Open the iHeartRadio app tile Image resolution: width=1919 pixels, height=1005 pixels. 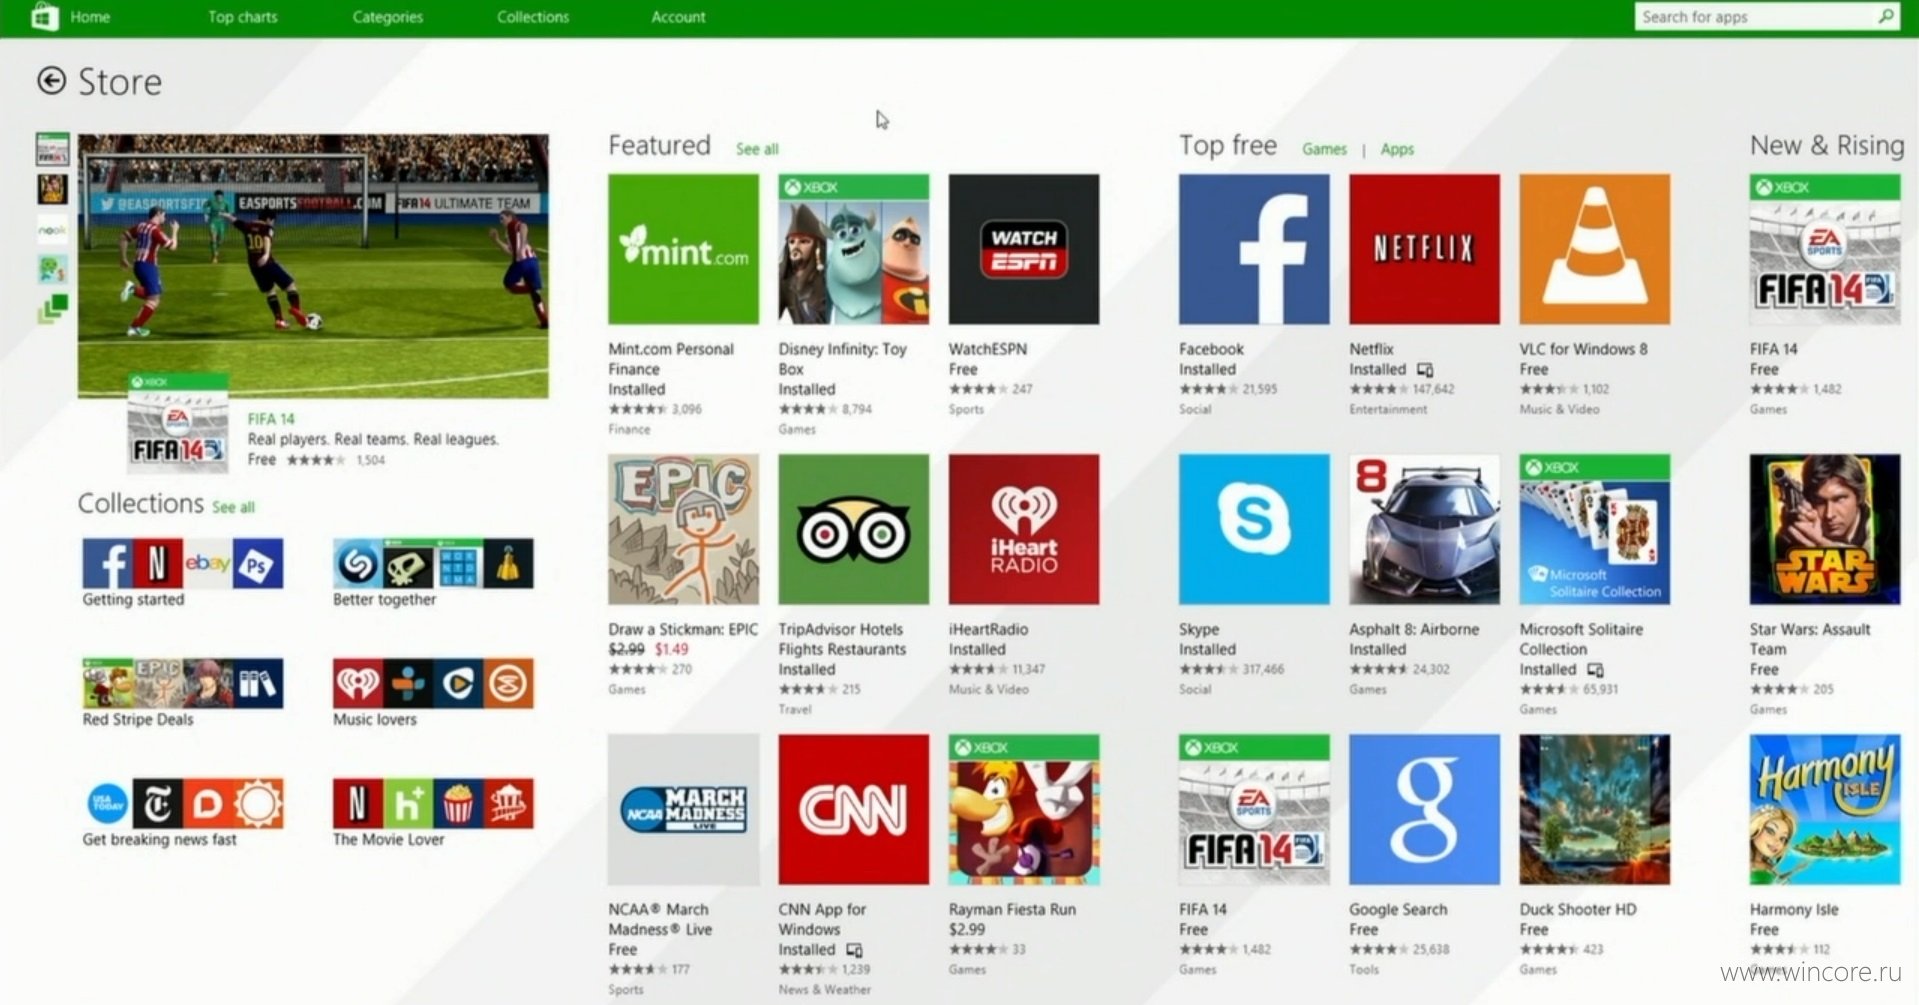pos(1024,529)
